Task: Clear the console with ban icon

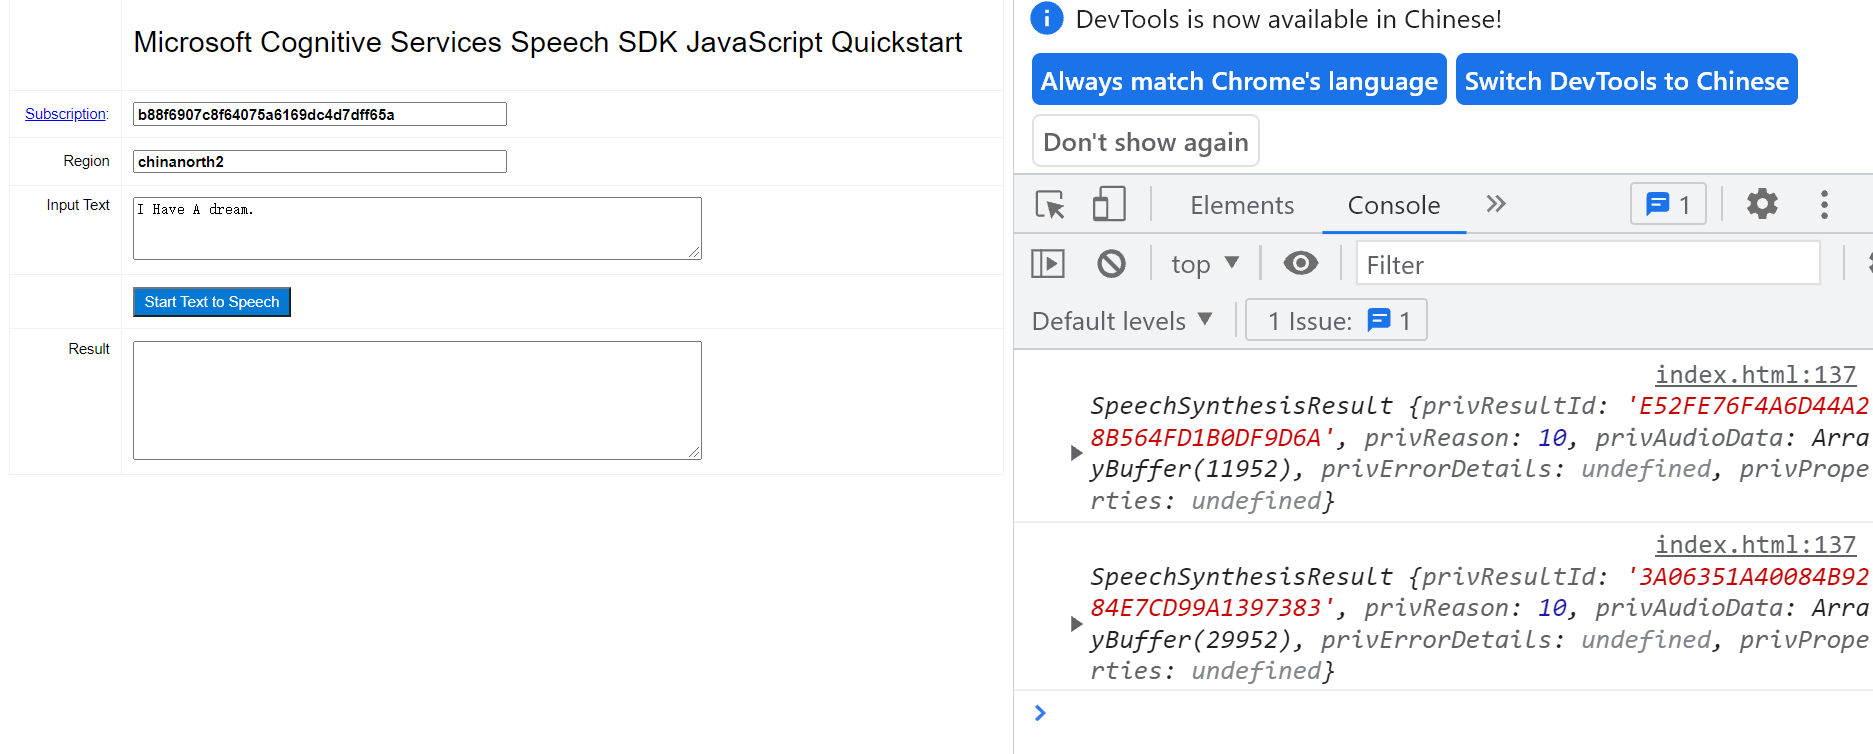Action: pyautogui.click(x=1111, y=264)
